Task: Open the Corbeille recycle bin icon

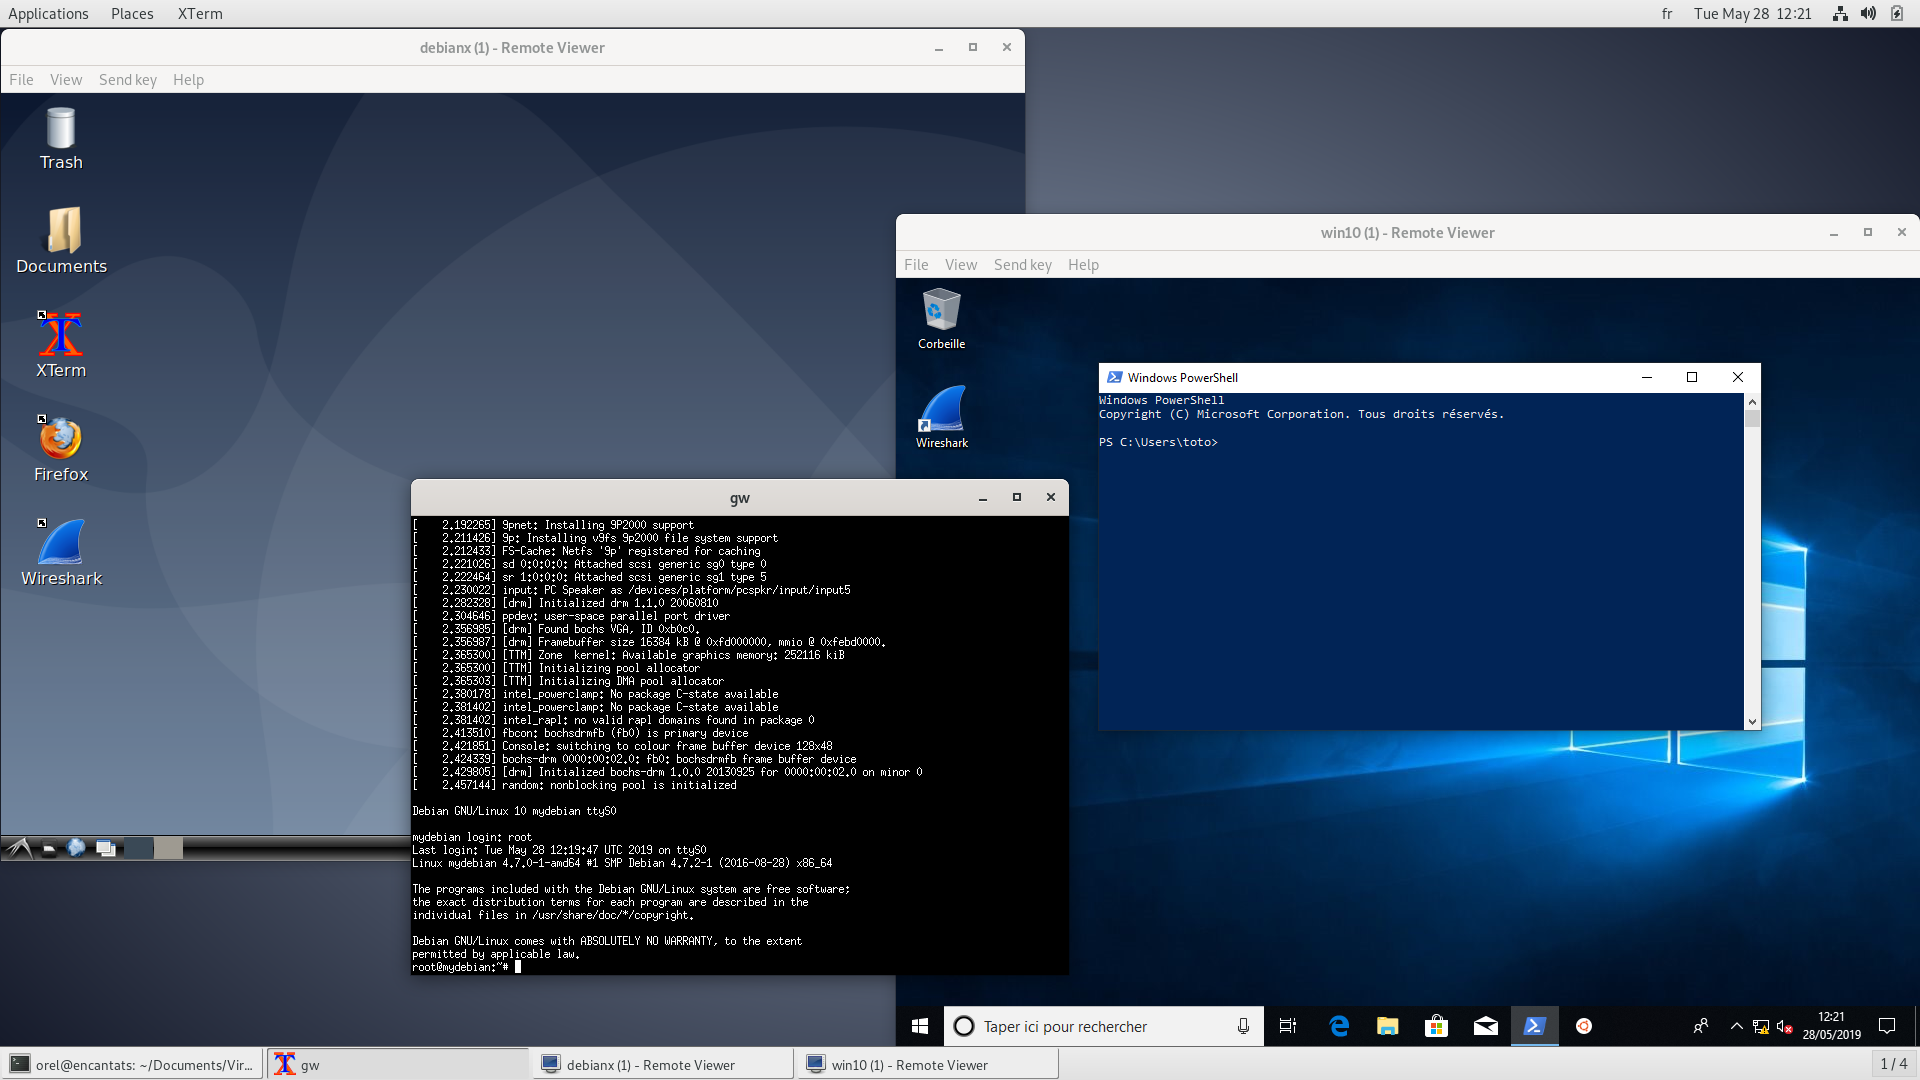Action: click(x=941, y=311)
